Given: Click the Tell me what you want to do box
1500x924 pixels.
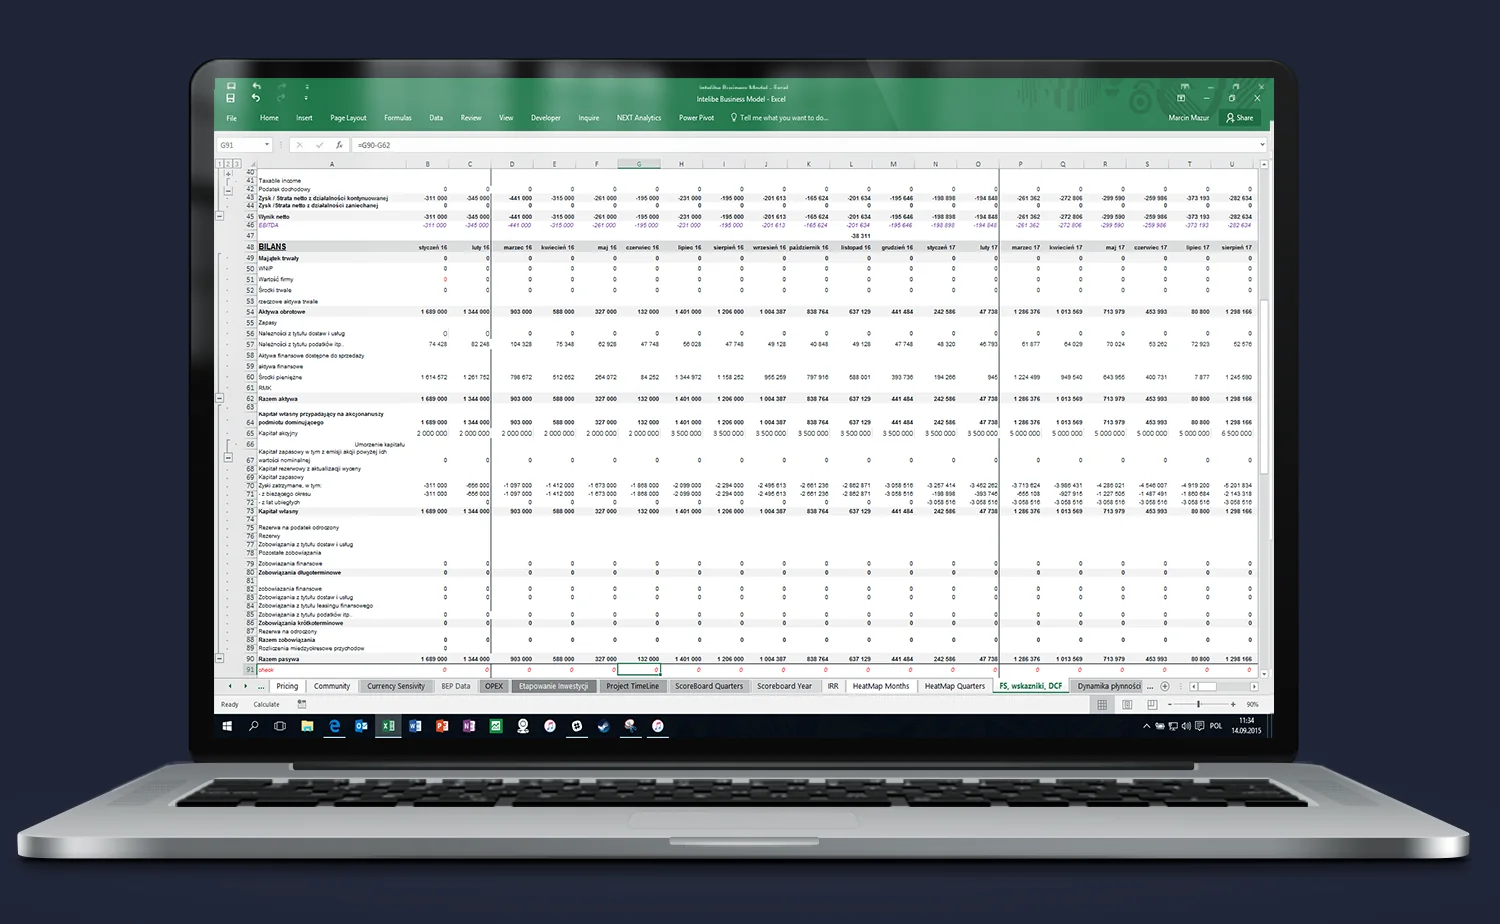Looking at the screenshot, I should tap(780, 118).
